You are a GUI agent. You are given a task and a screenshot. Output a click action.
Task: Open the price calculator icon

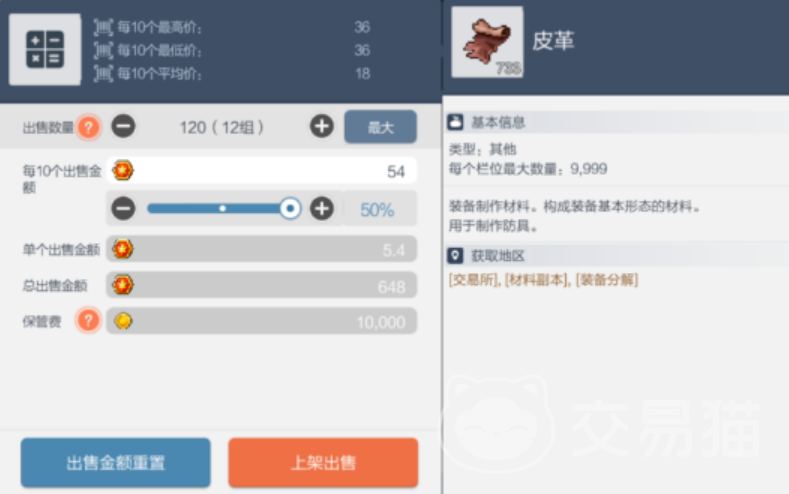click(x=45, y=49)
